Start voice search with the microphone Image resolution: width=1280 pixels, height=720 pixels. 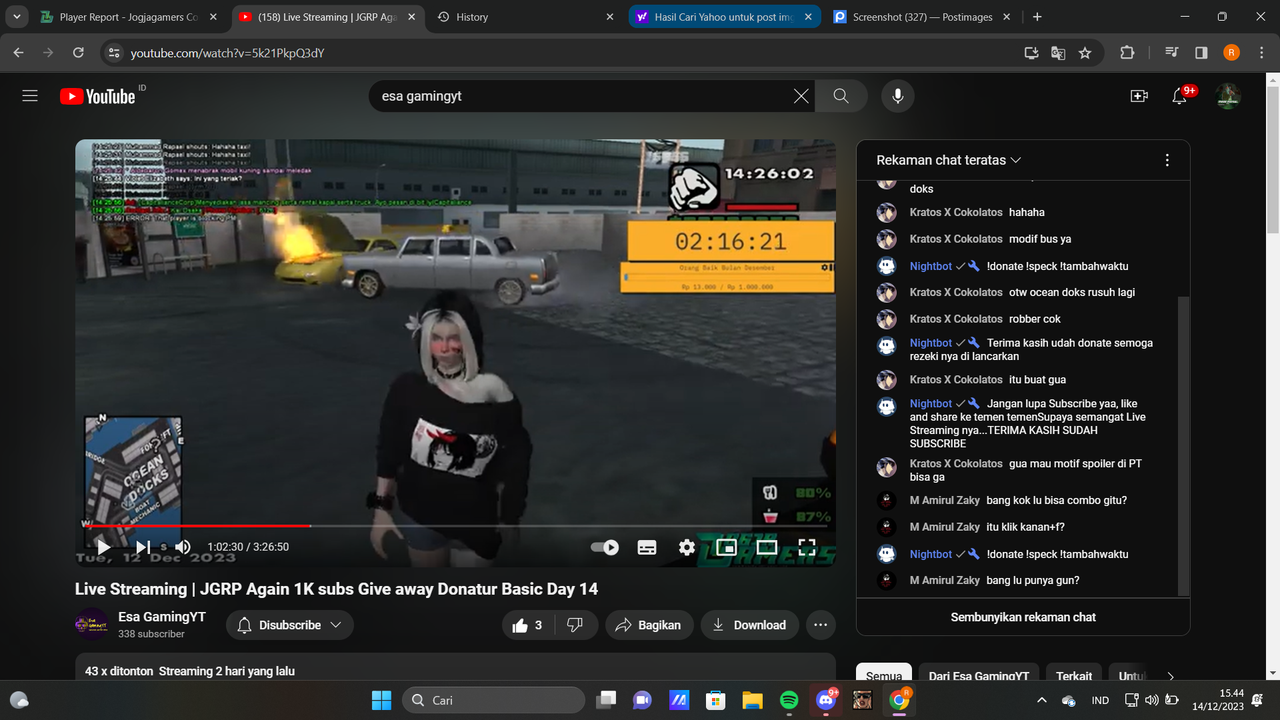click(898, 96)
